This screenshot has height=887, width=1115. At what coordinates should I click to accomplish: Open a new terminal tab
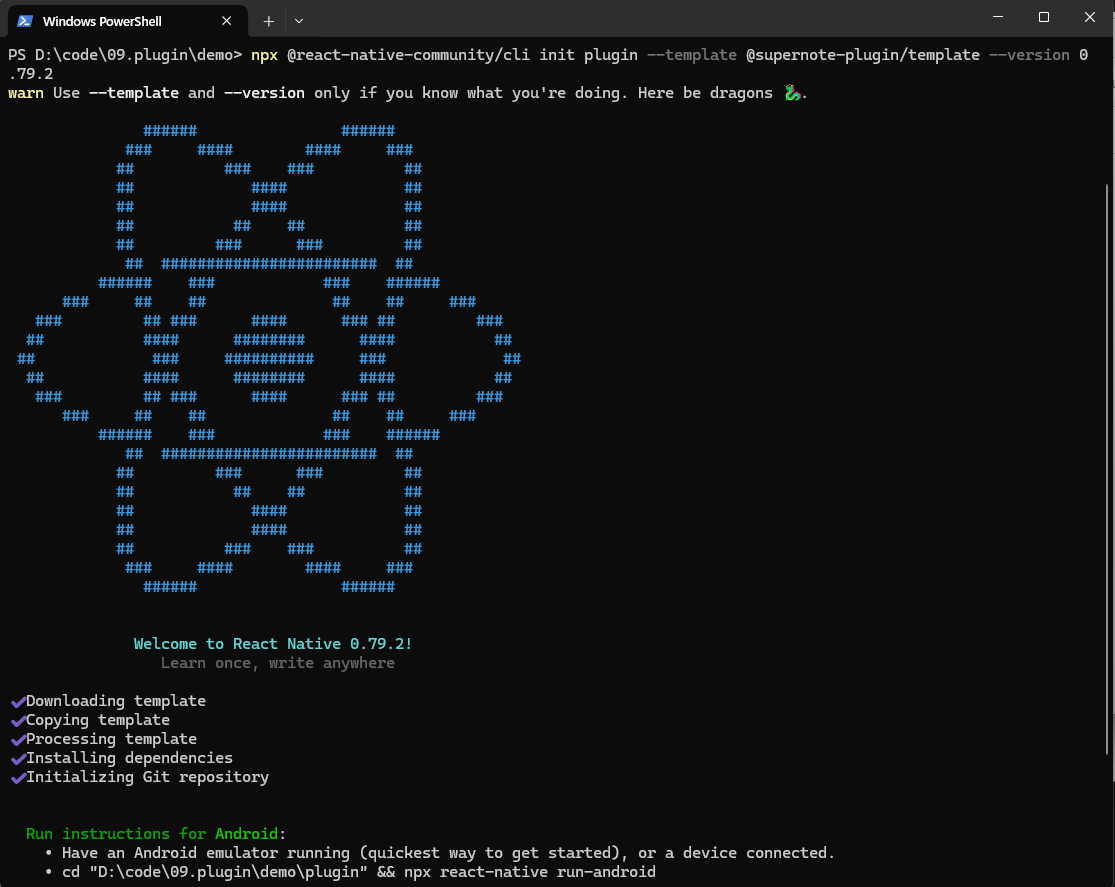[x=268, y=21]
